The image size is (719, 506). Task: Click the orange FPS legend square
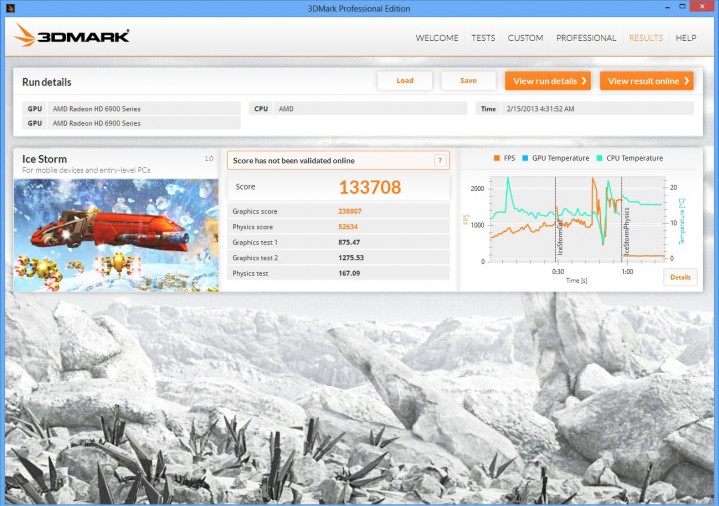tap(497, 158)
